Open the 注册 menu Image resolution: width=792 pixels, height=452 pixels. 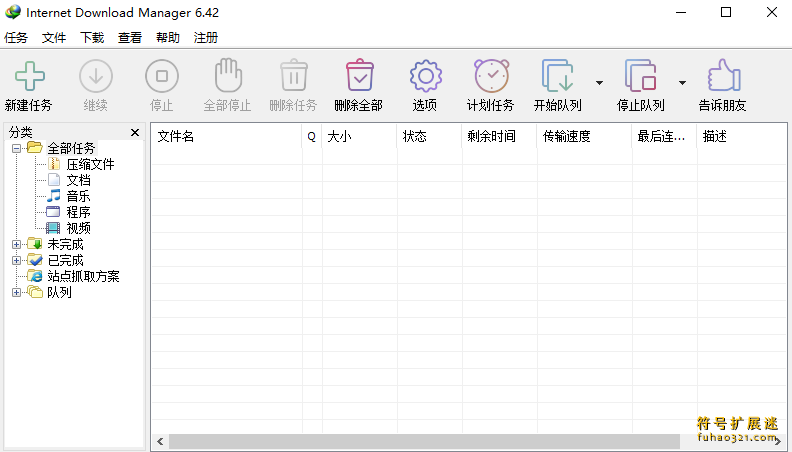point(206,37)
